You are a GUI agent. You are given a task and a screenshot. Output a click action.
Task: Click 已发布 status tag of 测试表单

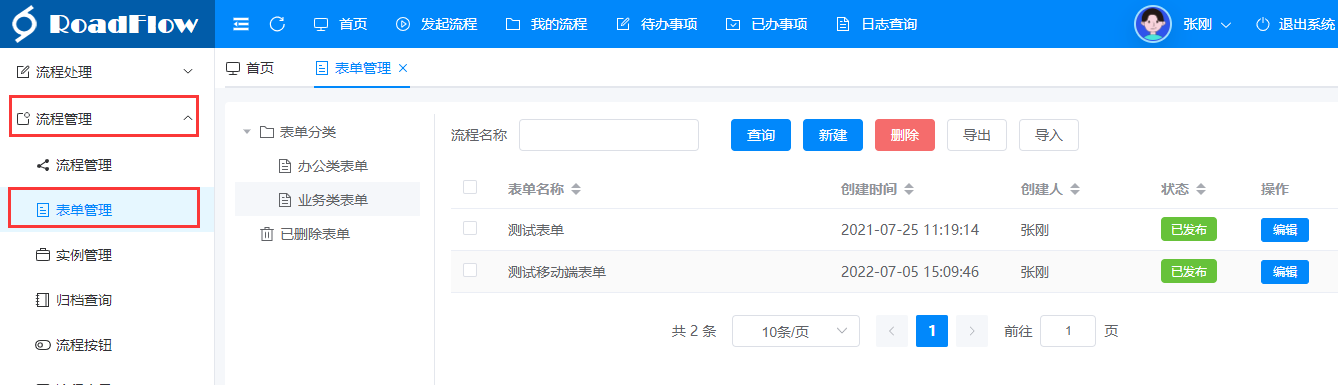point(1189,230)
